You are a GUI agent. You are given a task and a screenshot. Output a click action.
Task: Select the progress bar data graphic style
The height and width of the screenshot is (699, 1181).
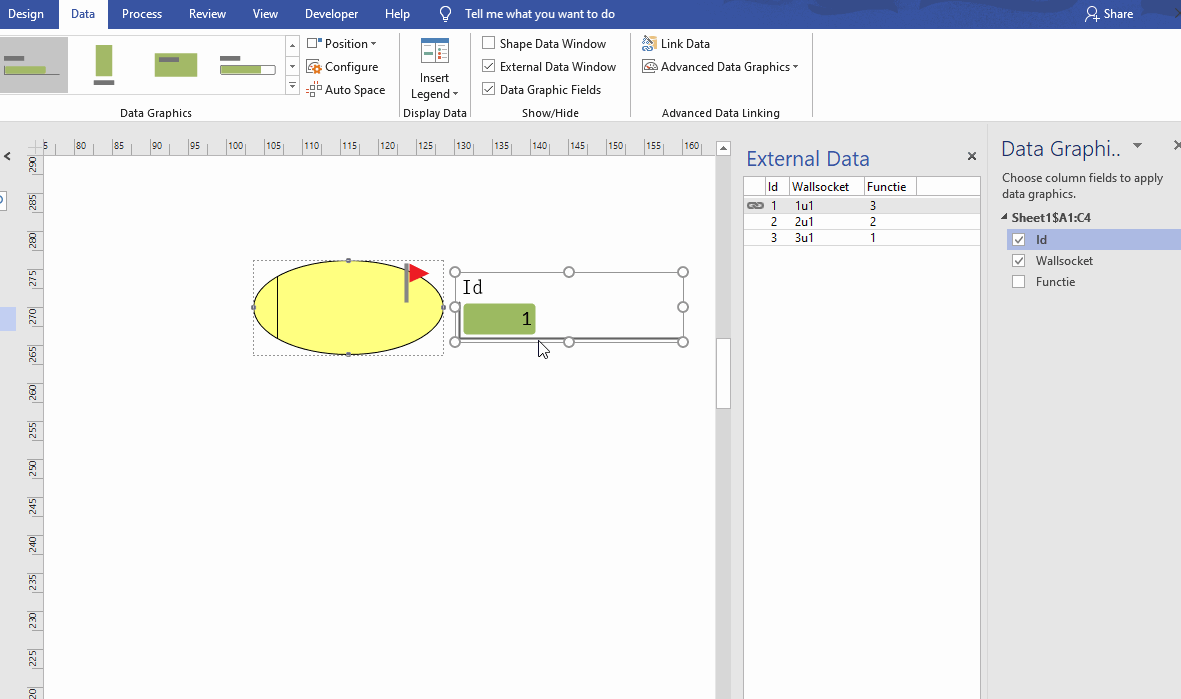(x=247, y=65)
